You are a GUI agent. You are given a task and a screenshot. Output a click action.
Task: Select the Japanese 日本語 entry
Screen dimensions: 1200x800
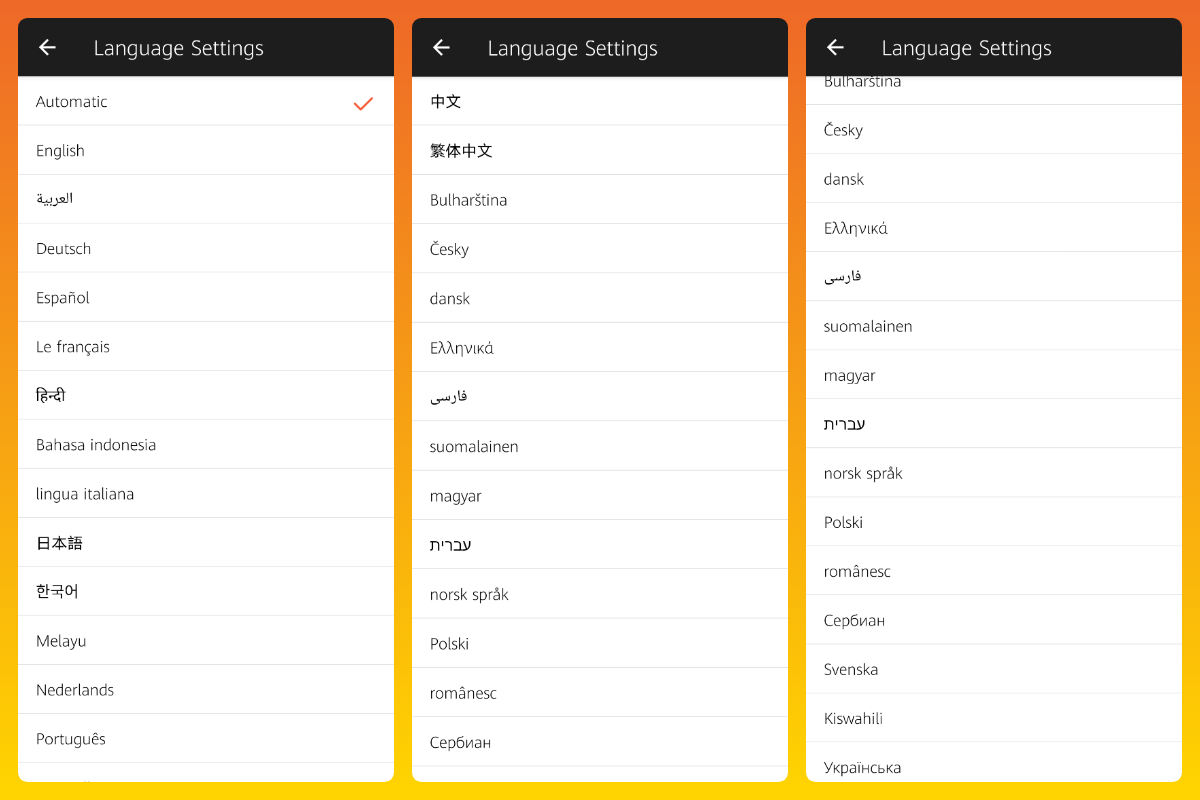59,543
